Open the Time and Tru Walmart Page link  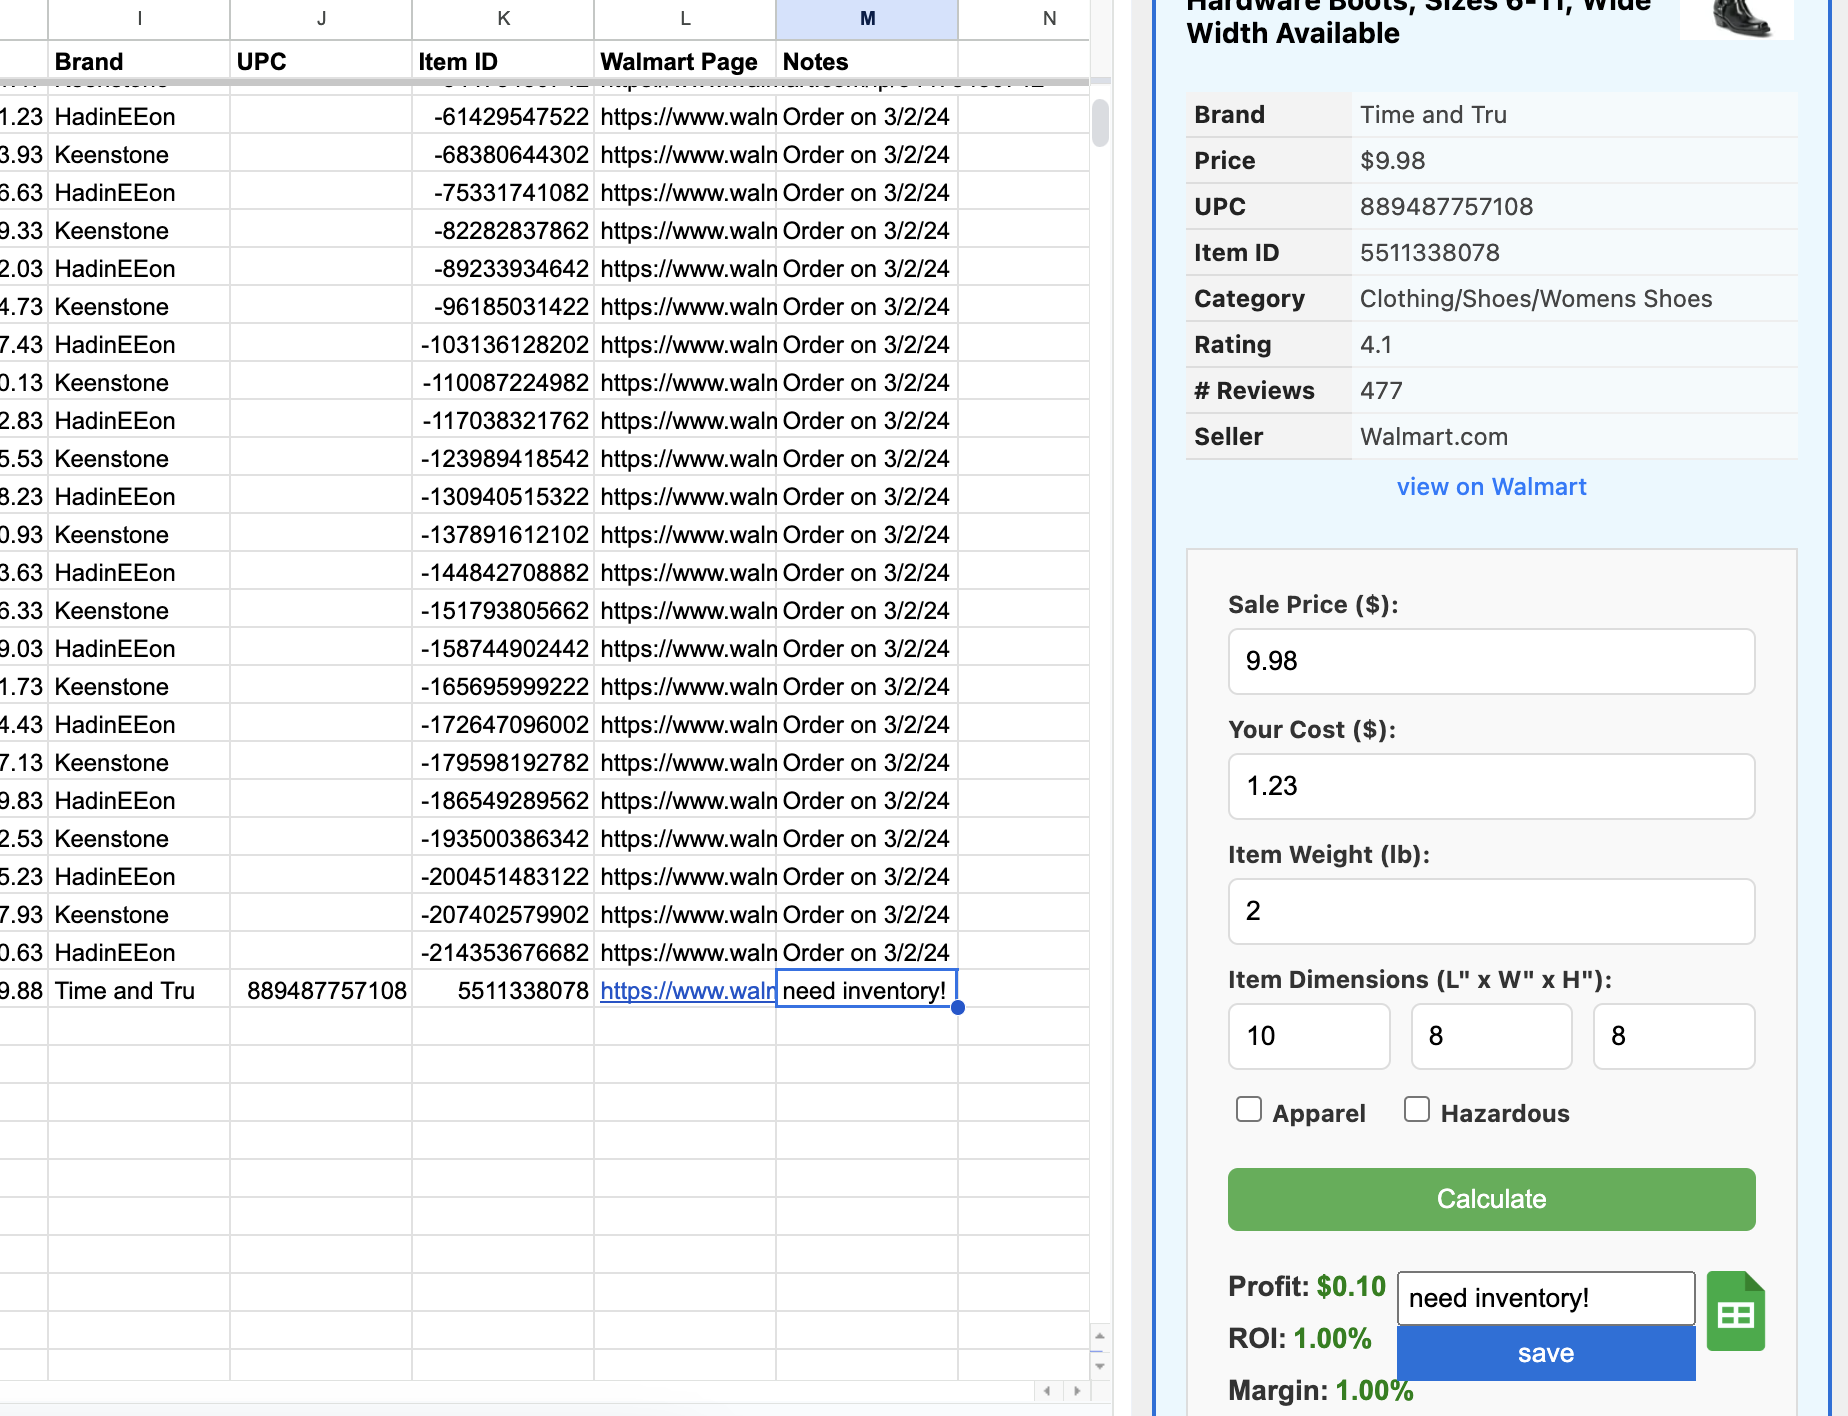[x=687, y=991]
